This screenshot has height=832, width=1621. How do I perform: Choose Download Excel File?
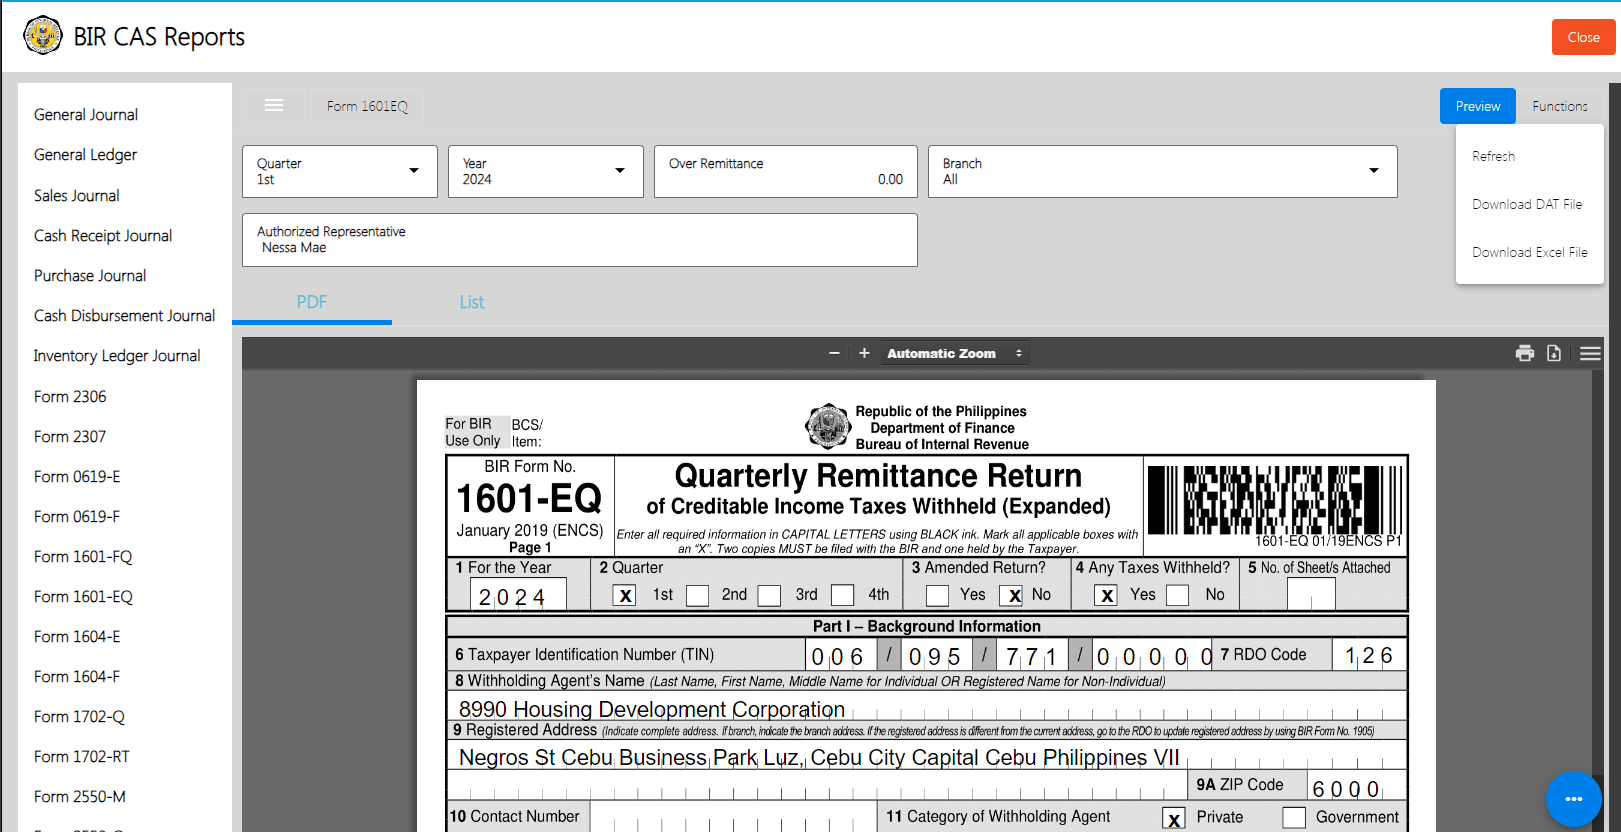click(1530, 252)
